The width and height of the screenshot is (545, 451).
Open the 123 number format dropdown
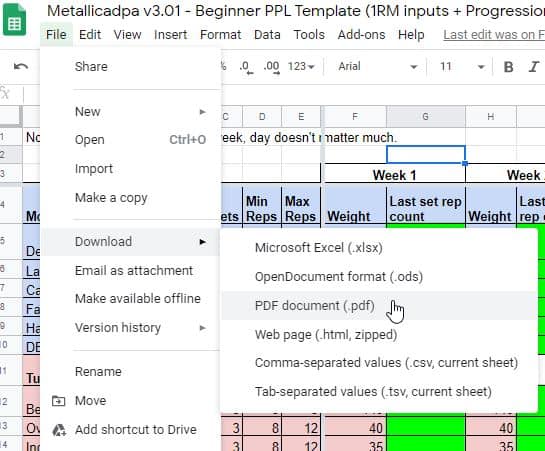point(301,66)
